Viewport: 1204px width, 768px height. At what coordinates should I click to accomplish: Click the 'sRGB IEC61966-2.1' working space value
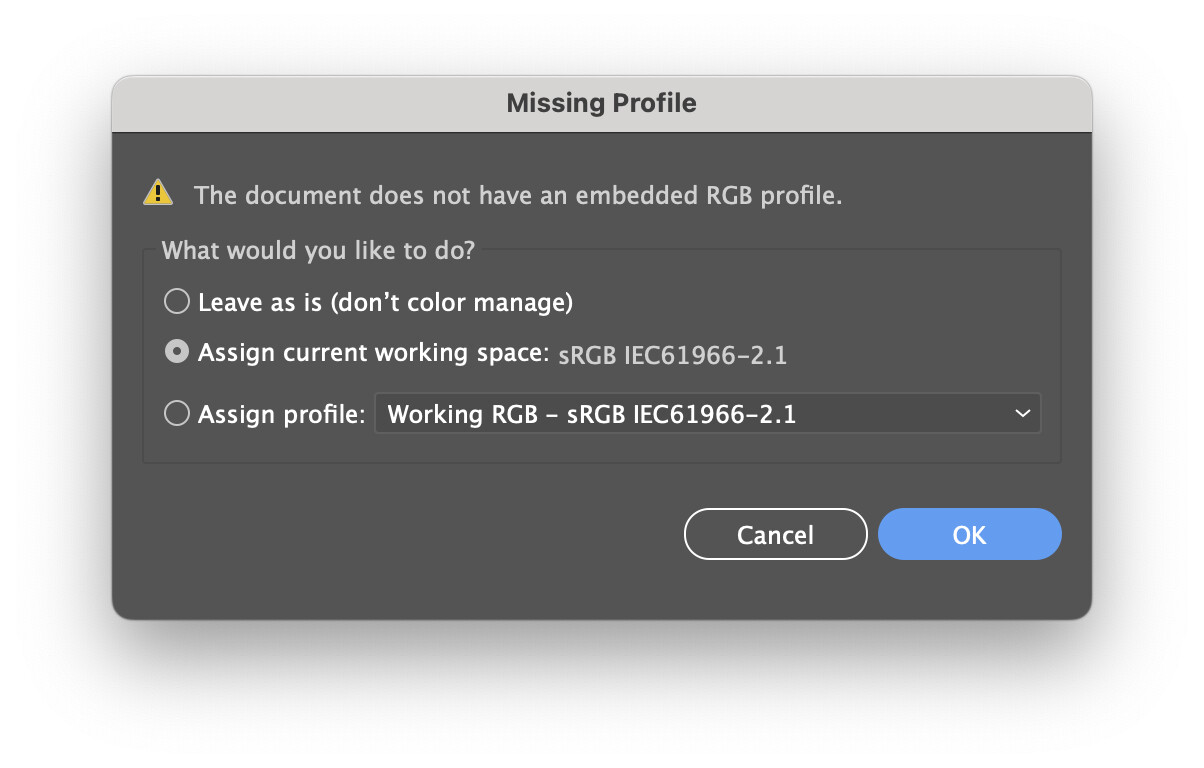(672, 355)
